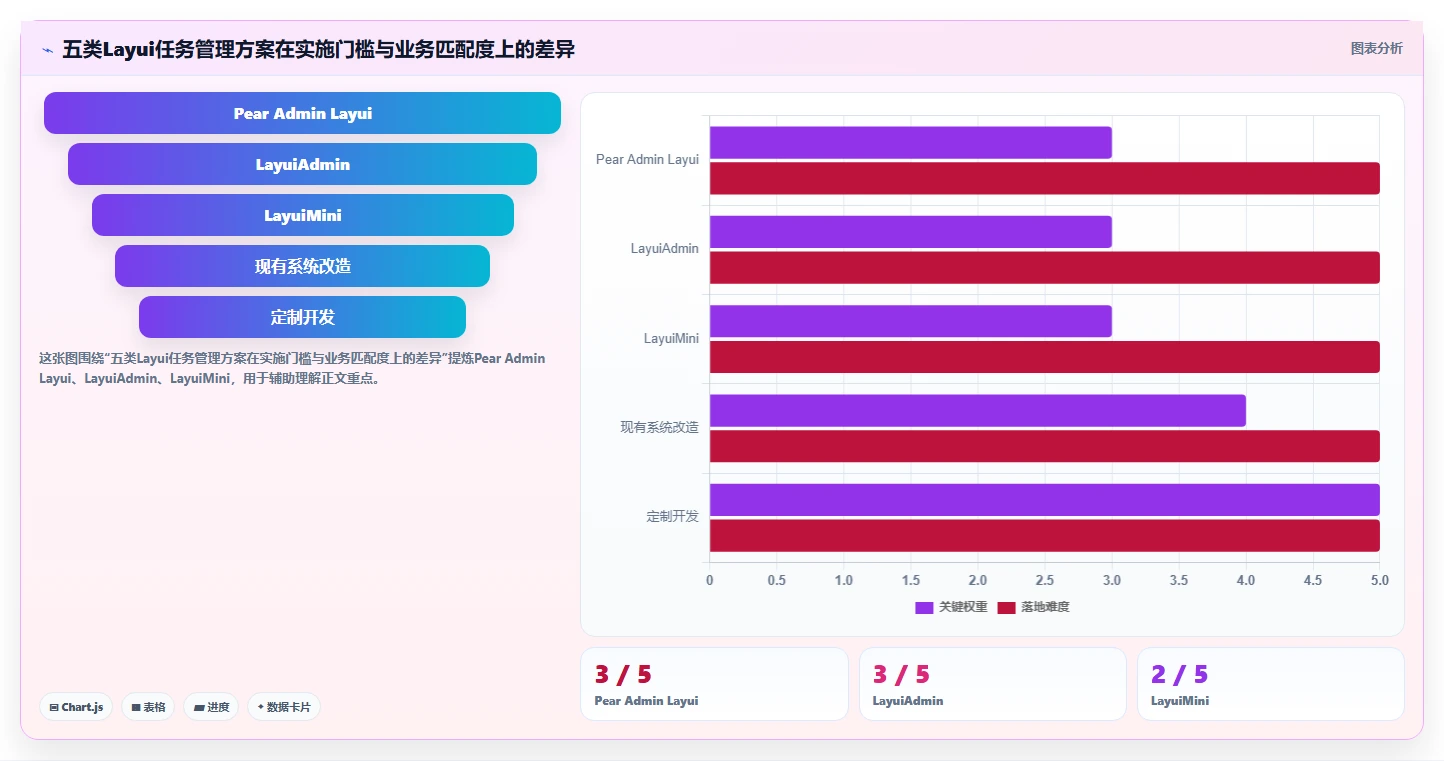The height and width of the screenshot is (761, 1444).
Task: Click LayuiAdmin crimson 落地难度 bar
Action: coord(1044,267)
